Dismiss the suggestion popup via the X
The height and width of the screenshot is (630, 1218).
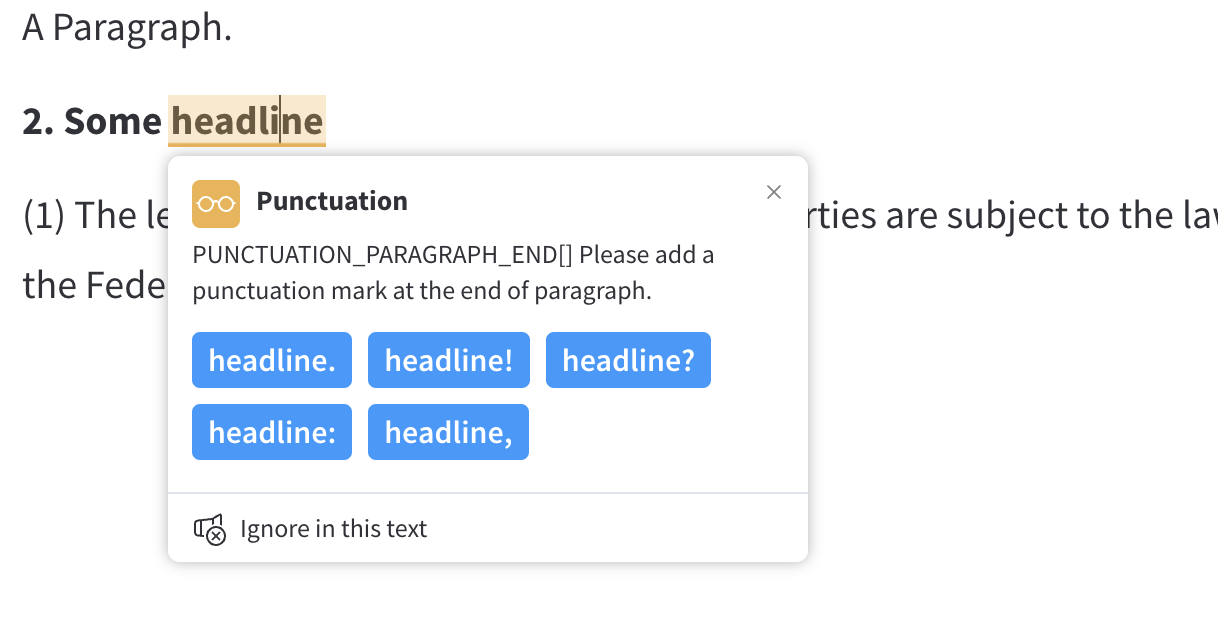[x=773, y=191]
